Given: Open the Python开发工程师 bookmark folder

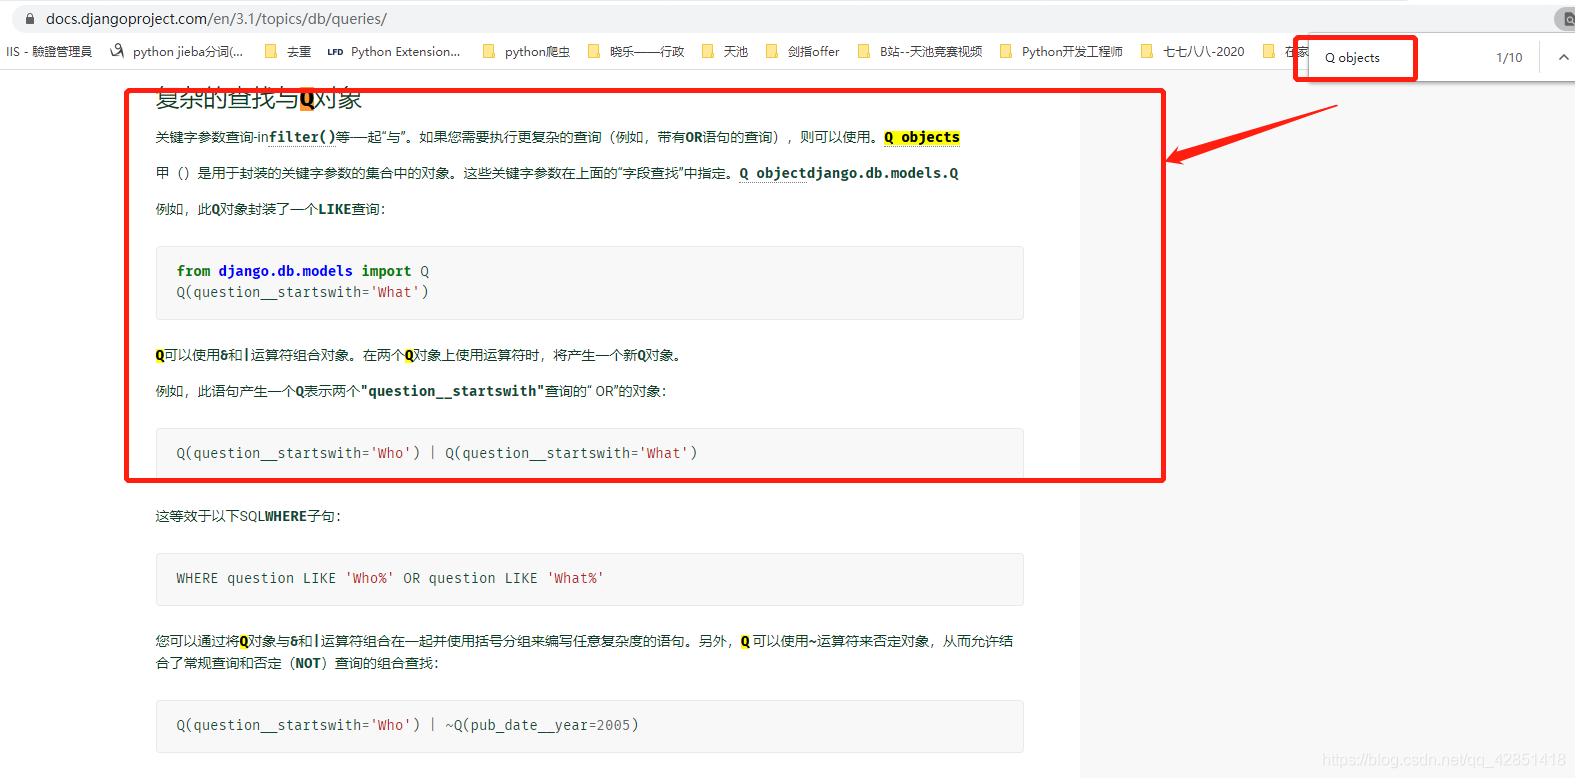Looking at the screenshot, I should [1061, 52].
